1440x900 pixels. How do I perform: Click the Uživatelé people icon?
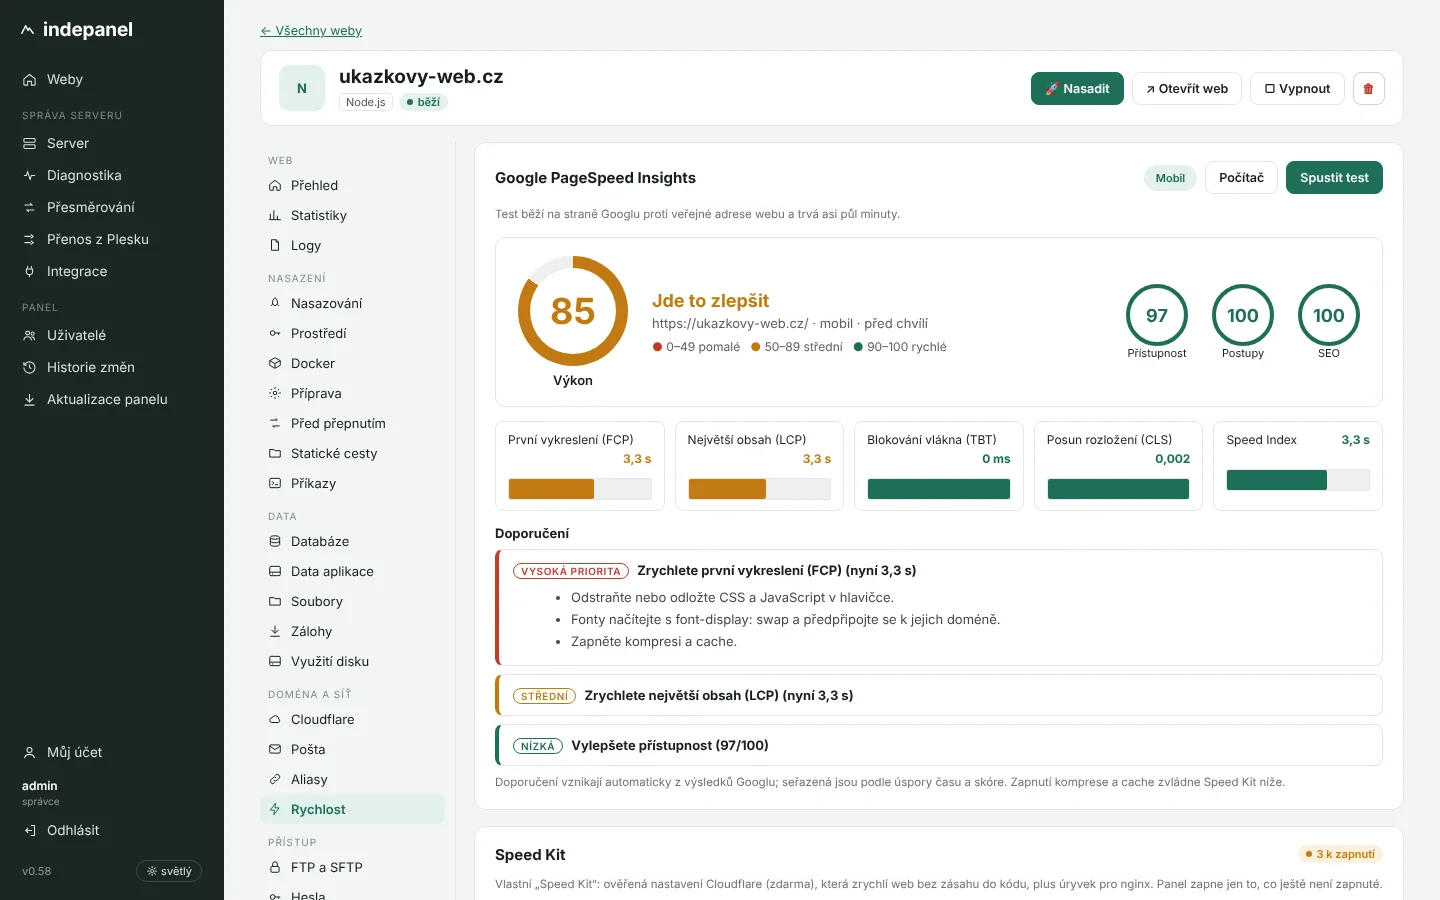30,336
